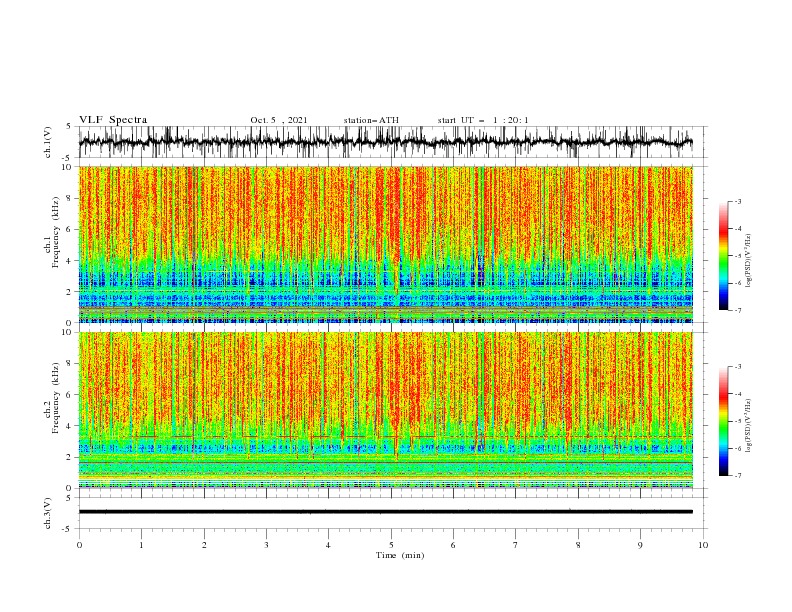Screen dimensions: 792x612
Task: Click the x-axis tick label "1"
Action: click(x=141, y=545)
